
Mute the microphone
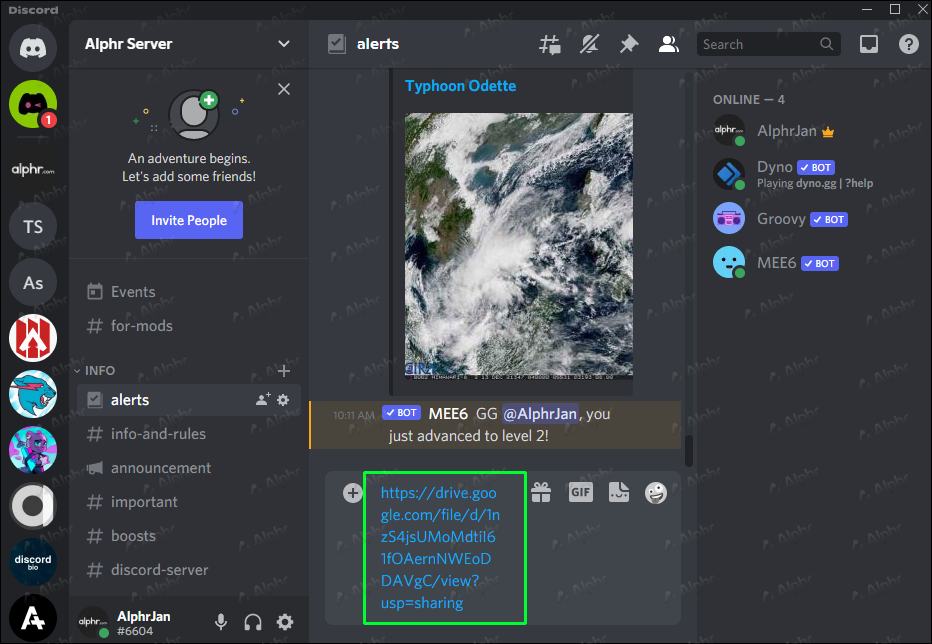pyautogui.click(x=221, y=622)
